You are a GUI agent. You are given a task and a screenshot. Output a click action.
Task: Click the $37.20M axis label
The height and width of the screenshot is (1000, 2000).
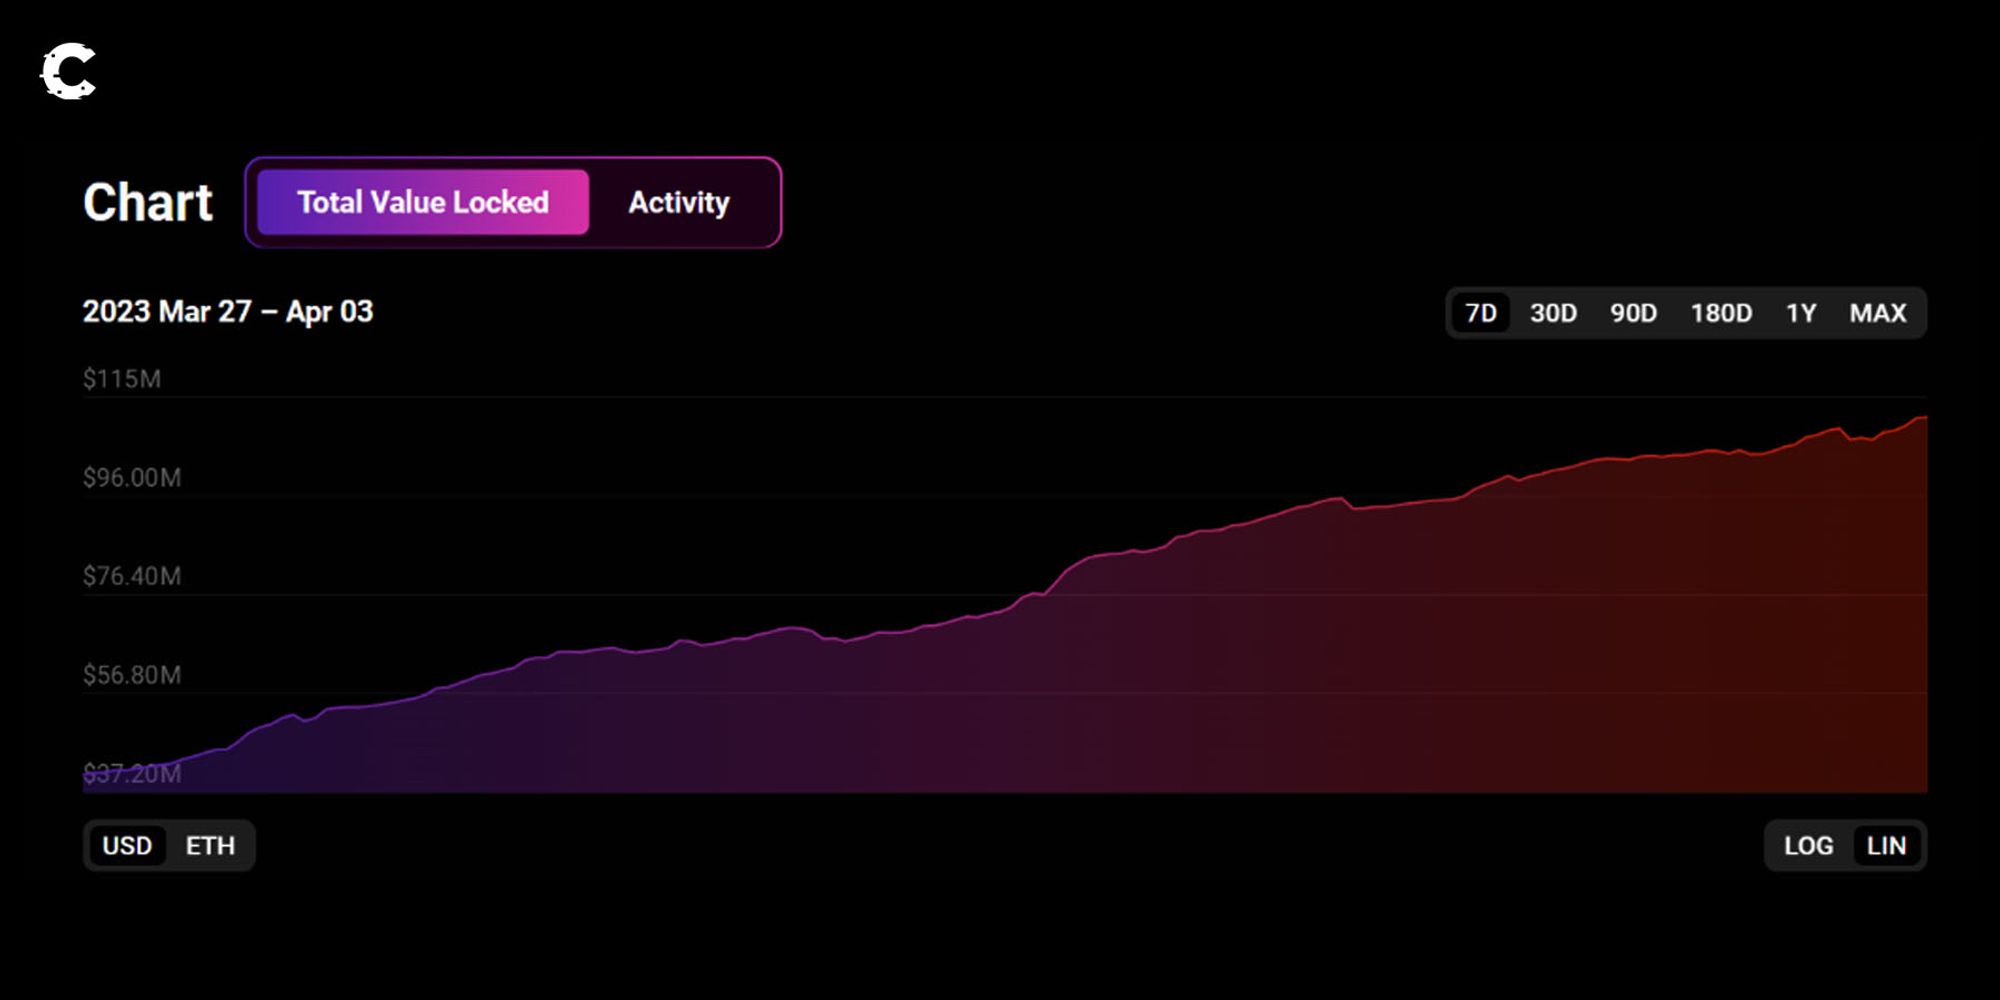132,774
